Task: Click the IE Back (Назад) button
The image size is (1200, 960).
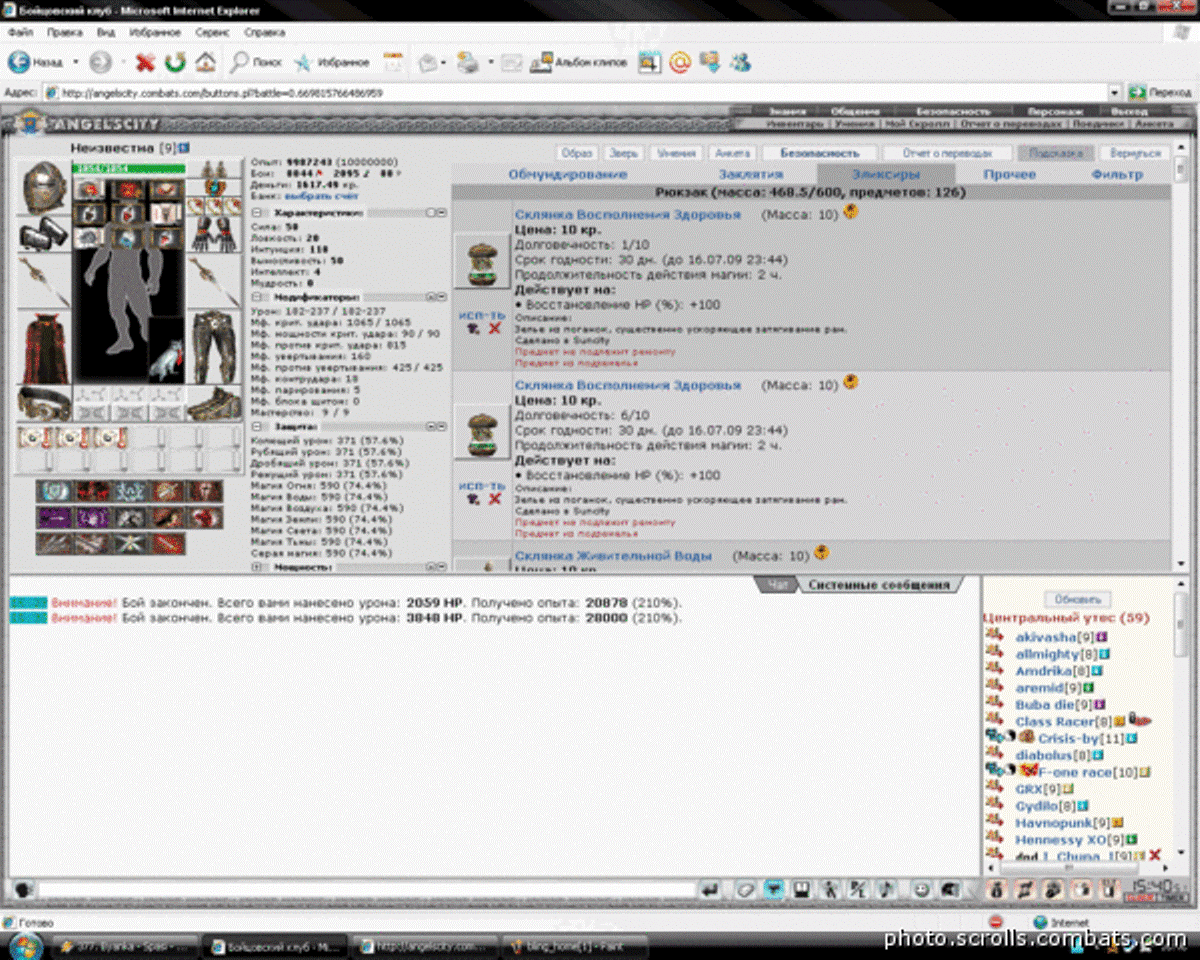Action: 37,62
